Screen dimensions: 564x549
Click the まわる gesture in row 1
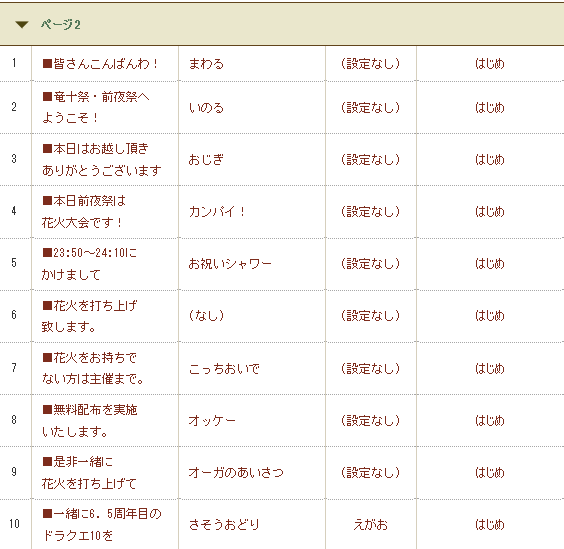click(206, 64)
